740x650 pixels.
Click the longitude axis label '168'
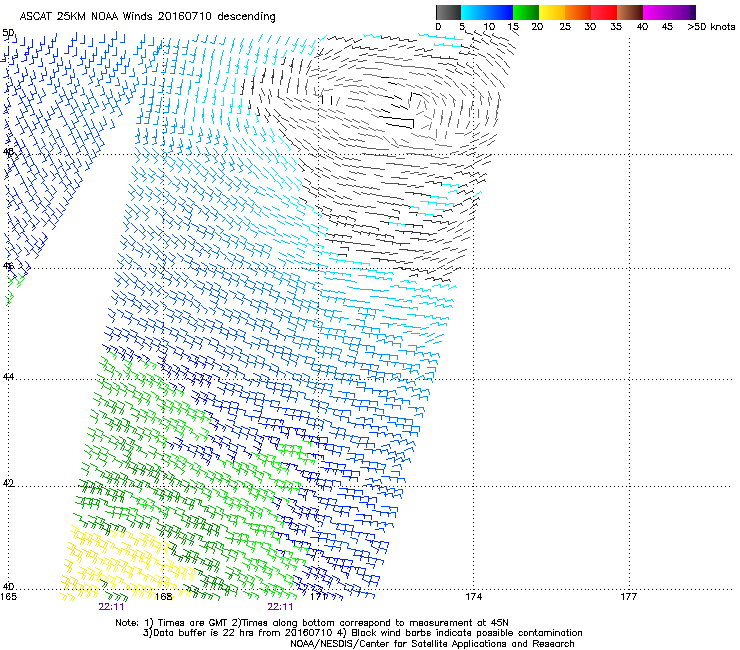(164, 597)
